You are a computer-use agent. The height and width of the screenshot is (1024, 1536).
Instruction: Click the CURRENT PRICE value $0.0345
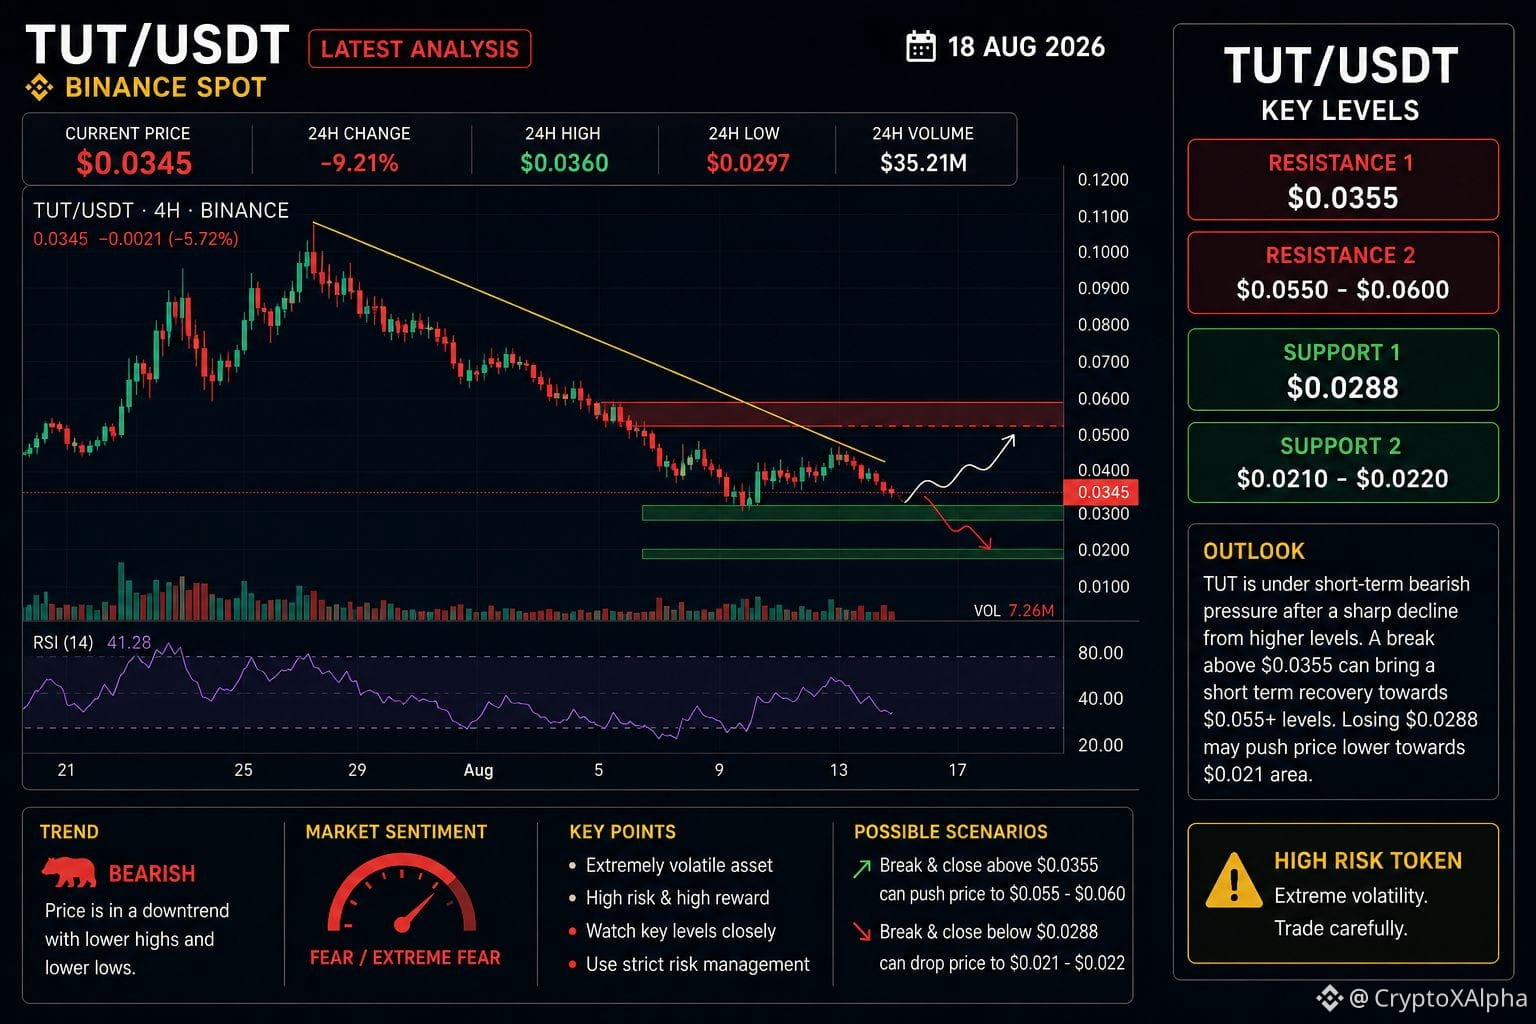click(134, 163)
